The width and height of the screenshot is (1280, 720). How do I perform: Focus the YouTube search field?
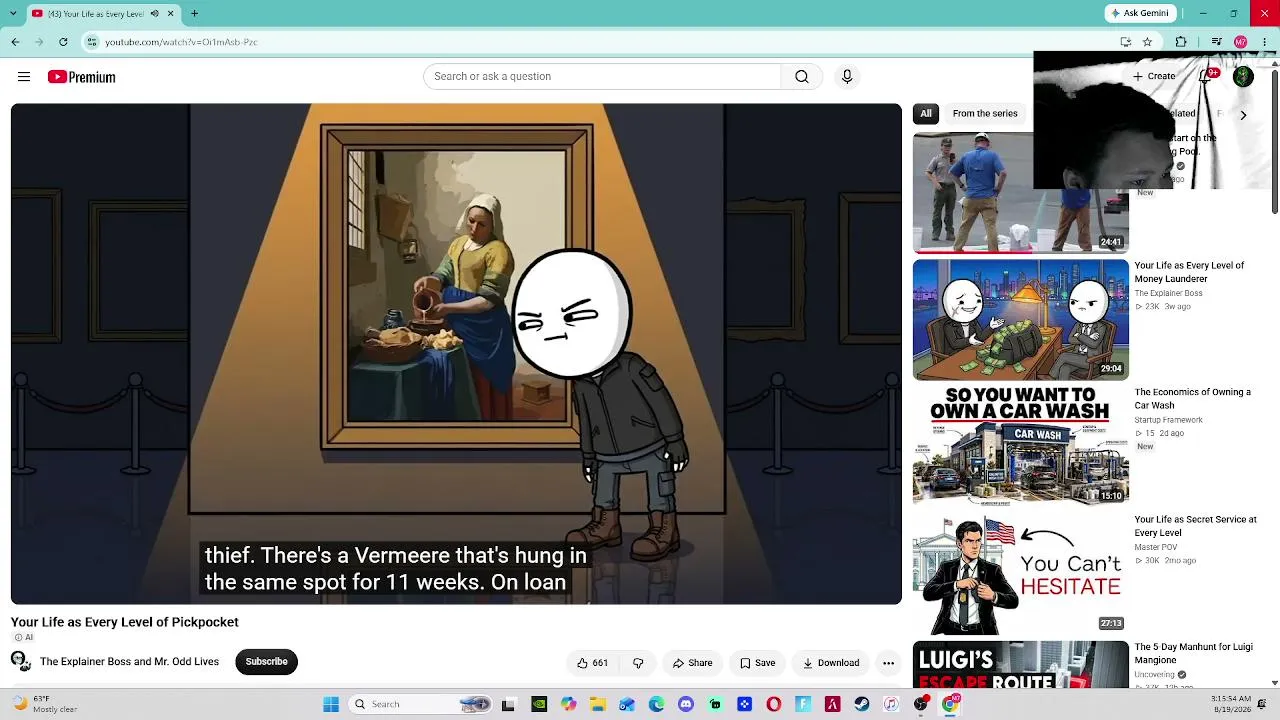(602, 77)
